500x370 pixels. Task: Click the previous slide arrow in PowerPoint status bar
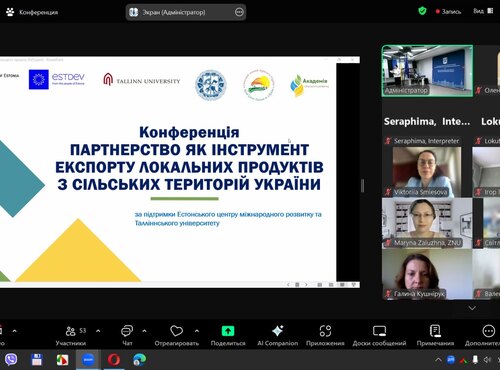click(x=288, y=285)
